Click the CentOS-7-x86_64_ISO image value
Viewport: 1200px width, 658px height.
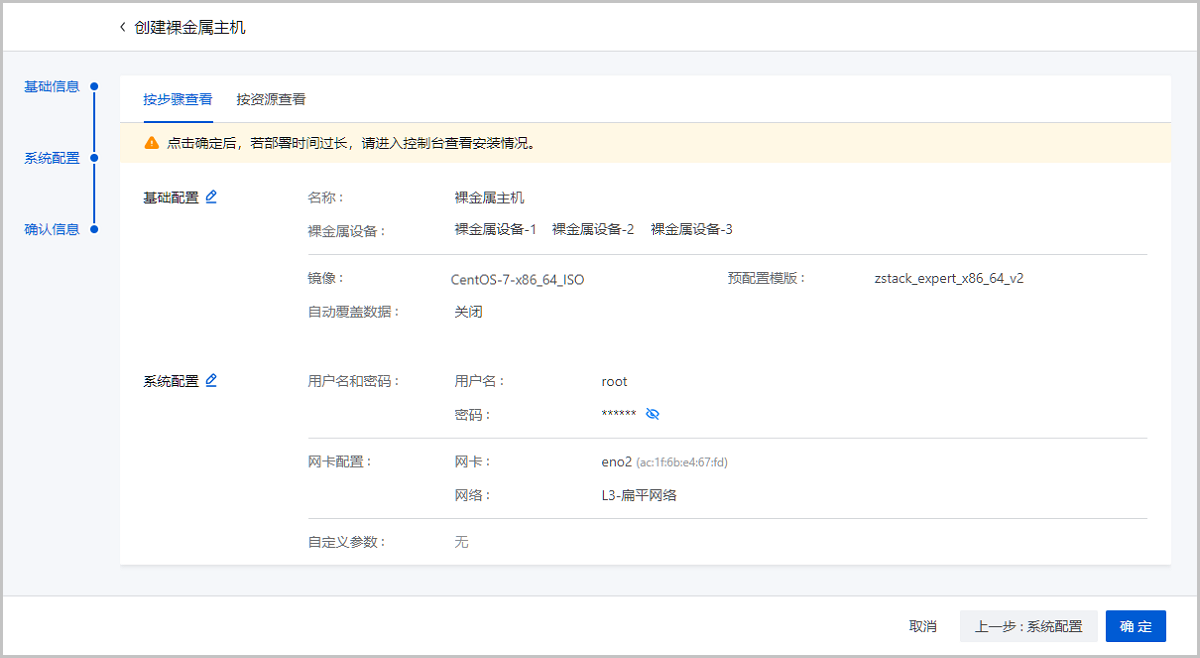(x=517, y=280)
